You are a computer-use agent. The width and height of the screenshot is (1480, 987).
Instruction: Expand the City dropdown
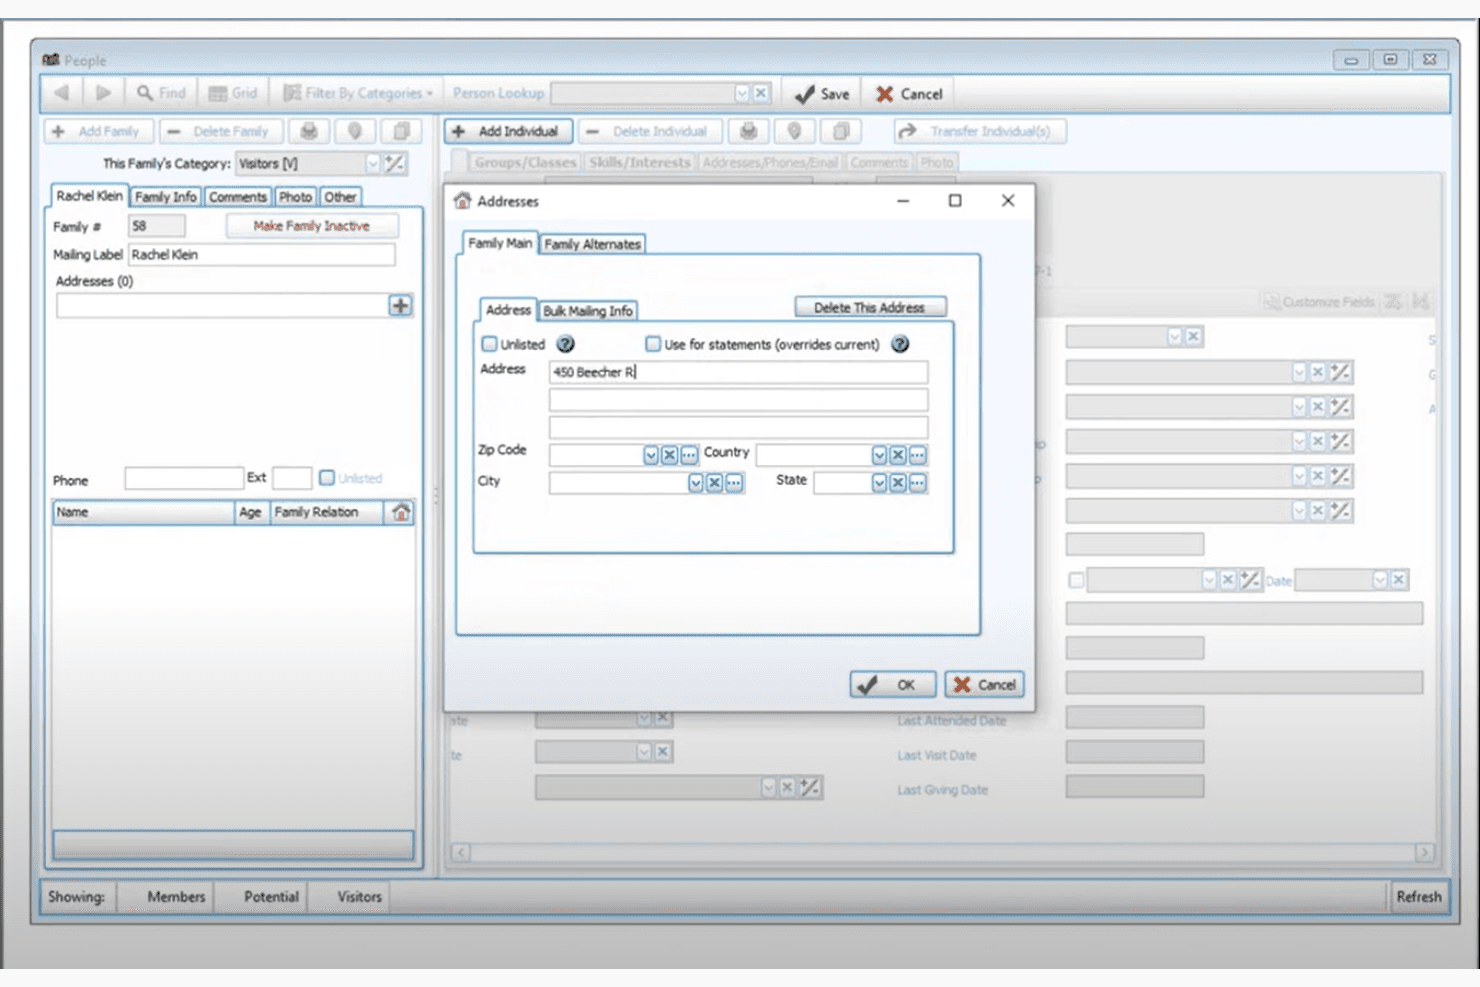[695, 483]
